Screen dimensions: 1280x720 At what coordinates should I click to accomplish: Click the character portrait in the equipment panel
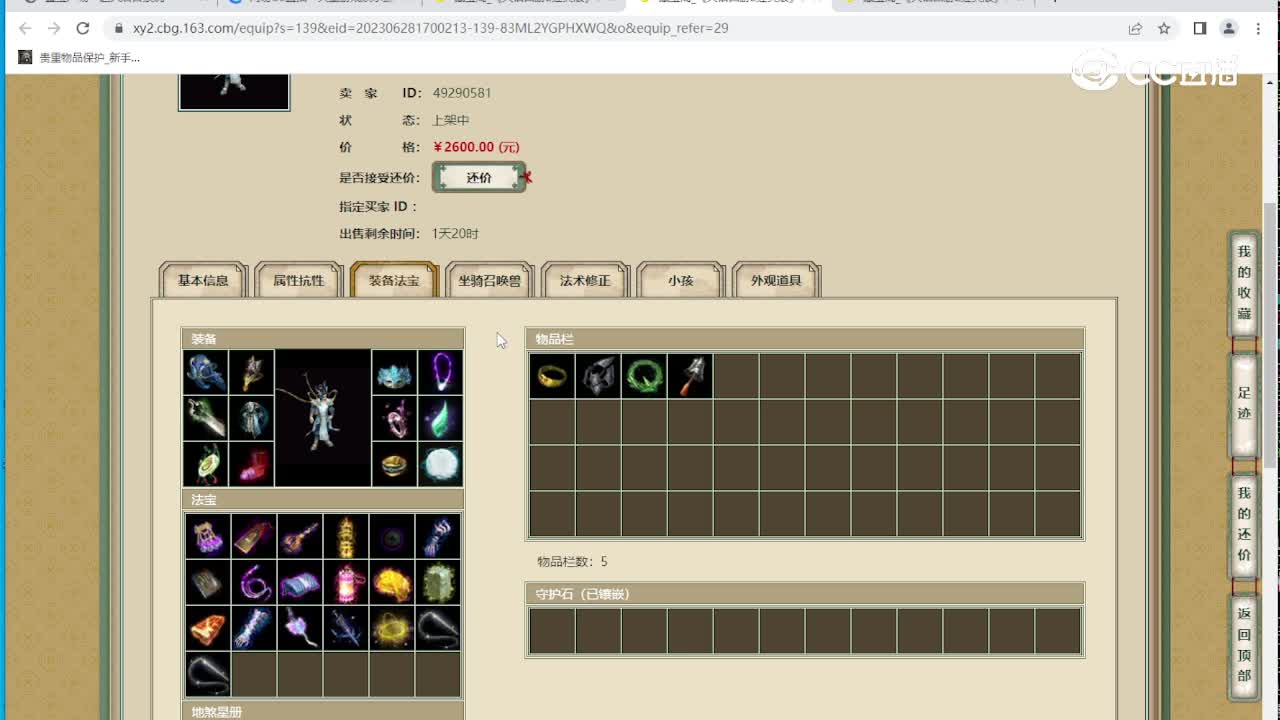coord(323,418)
